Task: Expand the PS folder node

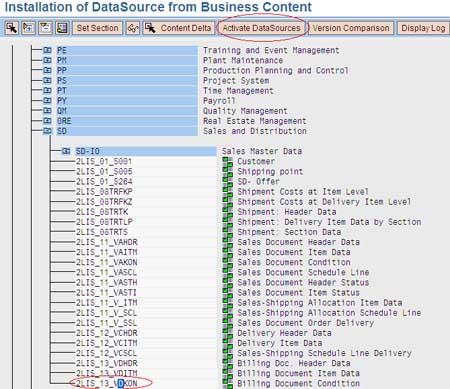Action: pyautogui.click(x=47, y=80)
